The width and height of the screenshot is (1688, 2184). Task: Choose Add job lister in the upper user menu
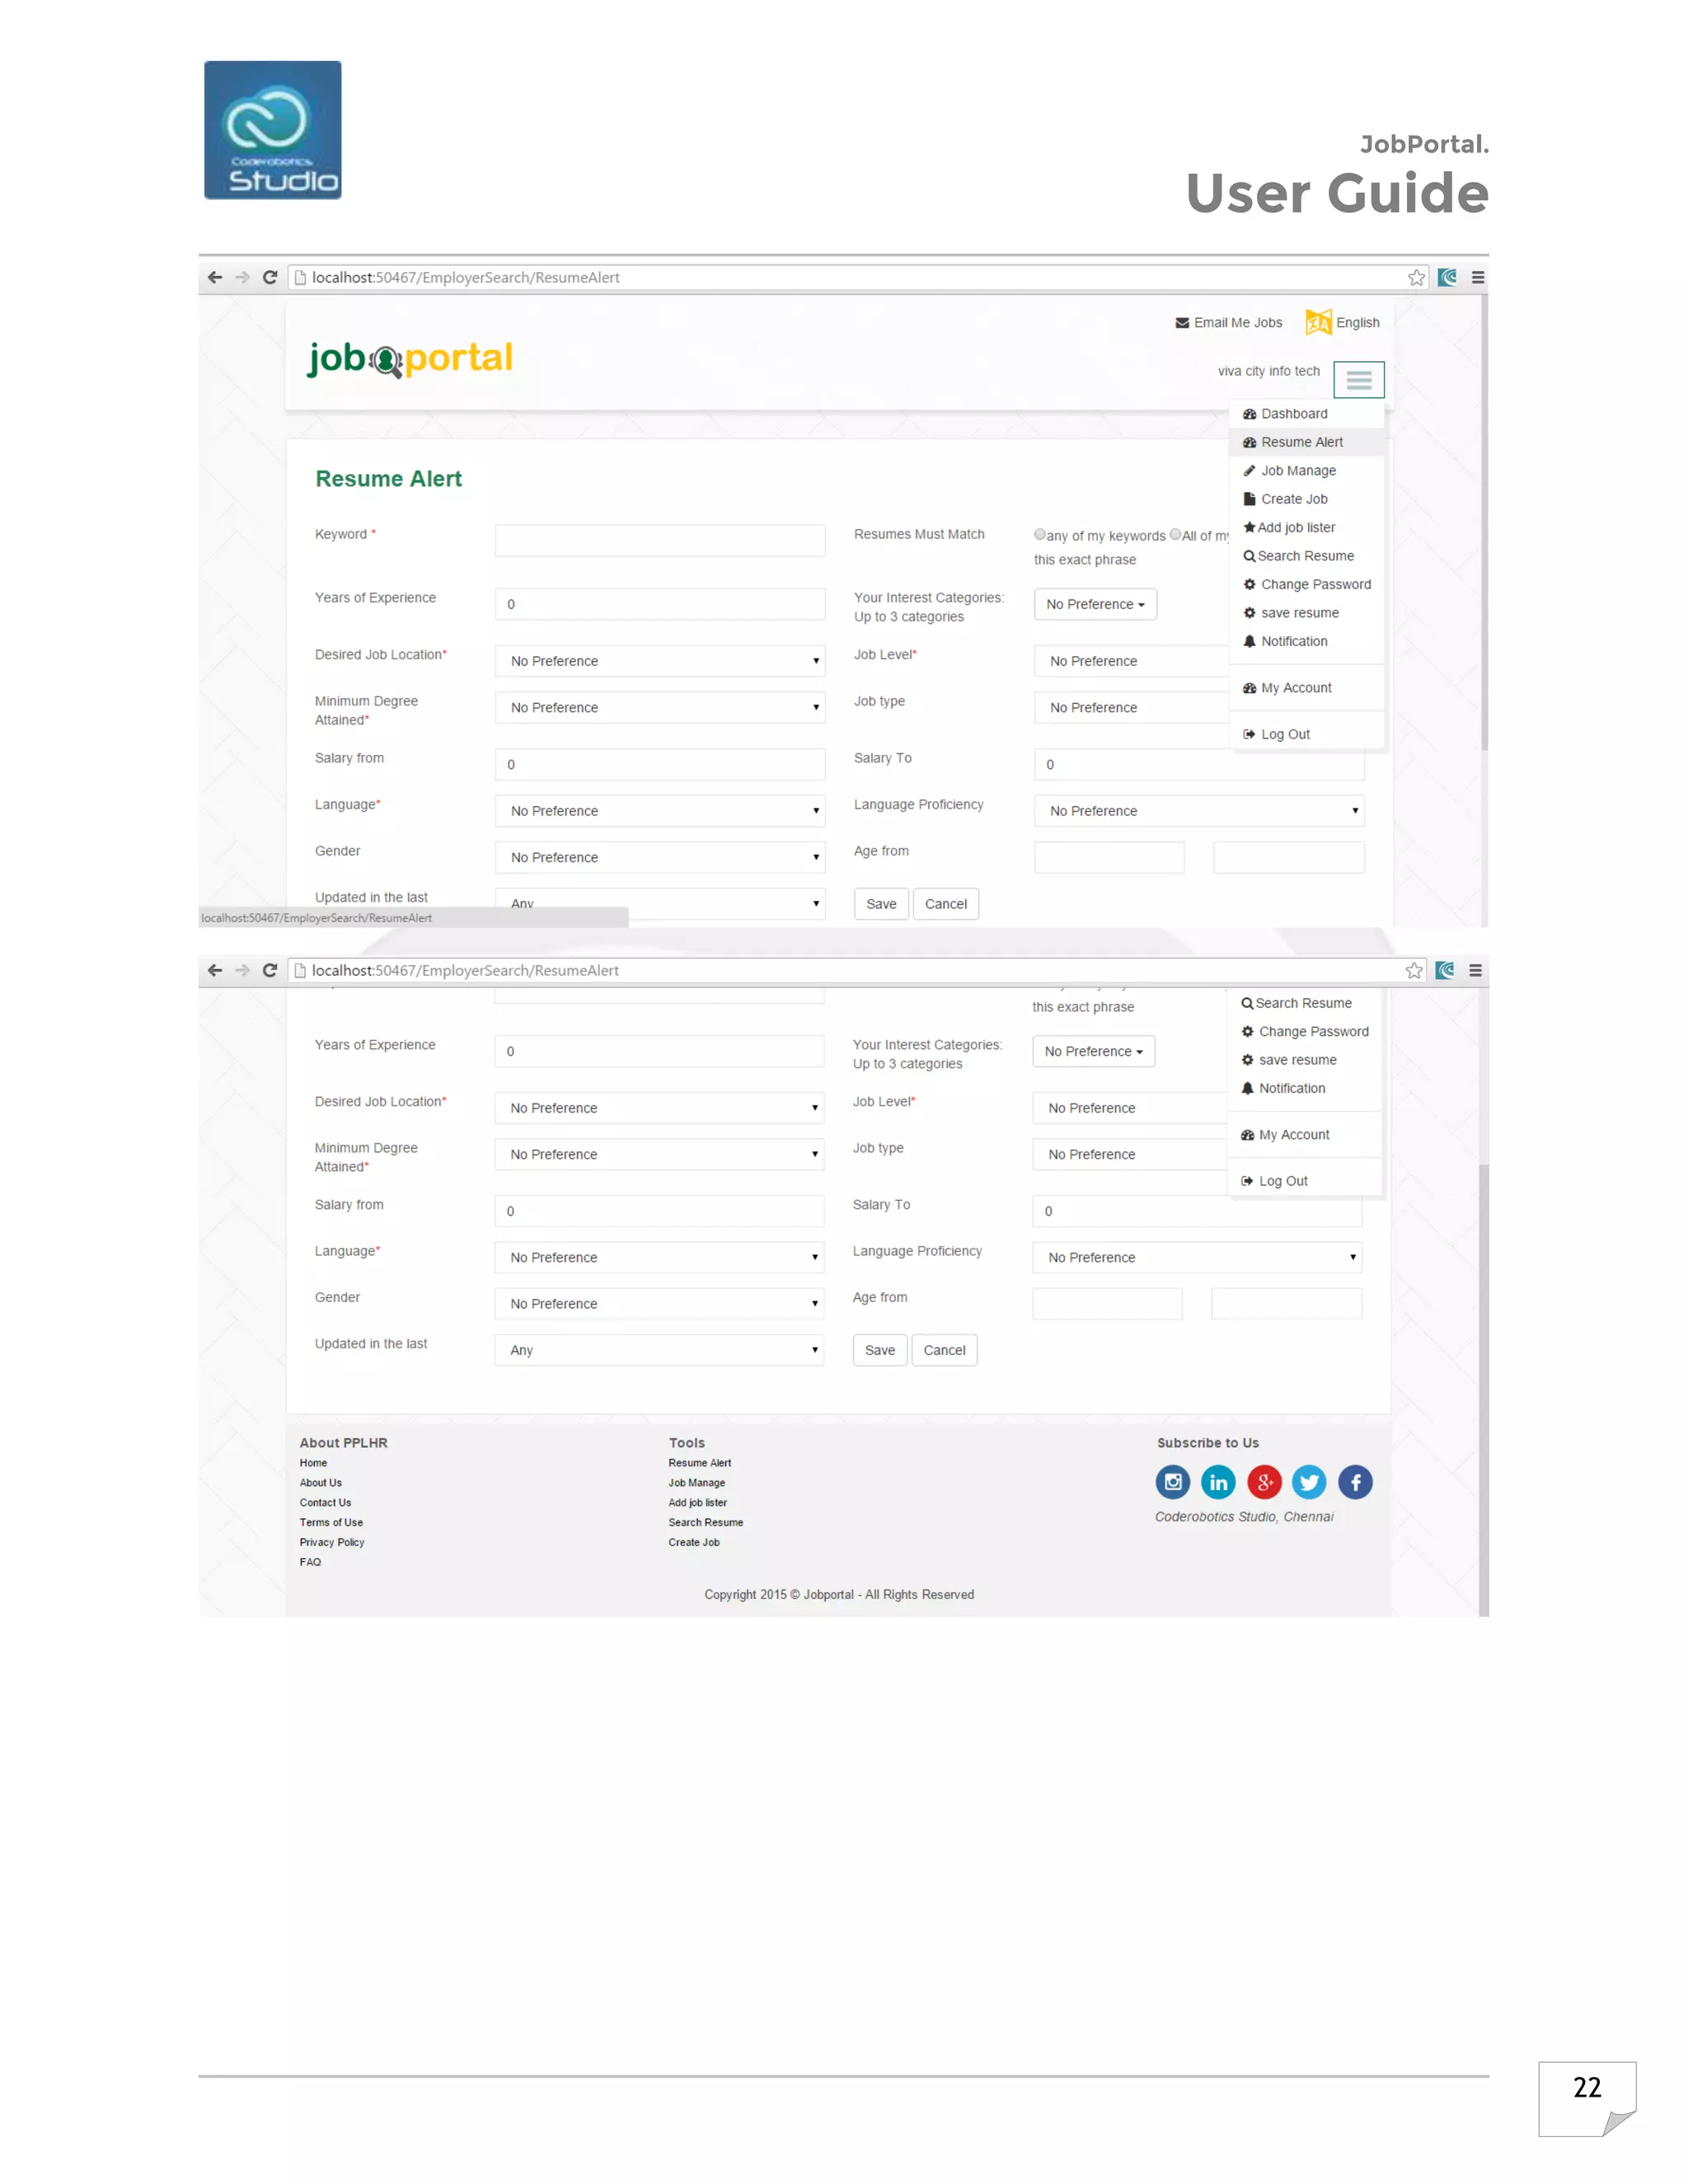(1306, 528)
